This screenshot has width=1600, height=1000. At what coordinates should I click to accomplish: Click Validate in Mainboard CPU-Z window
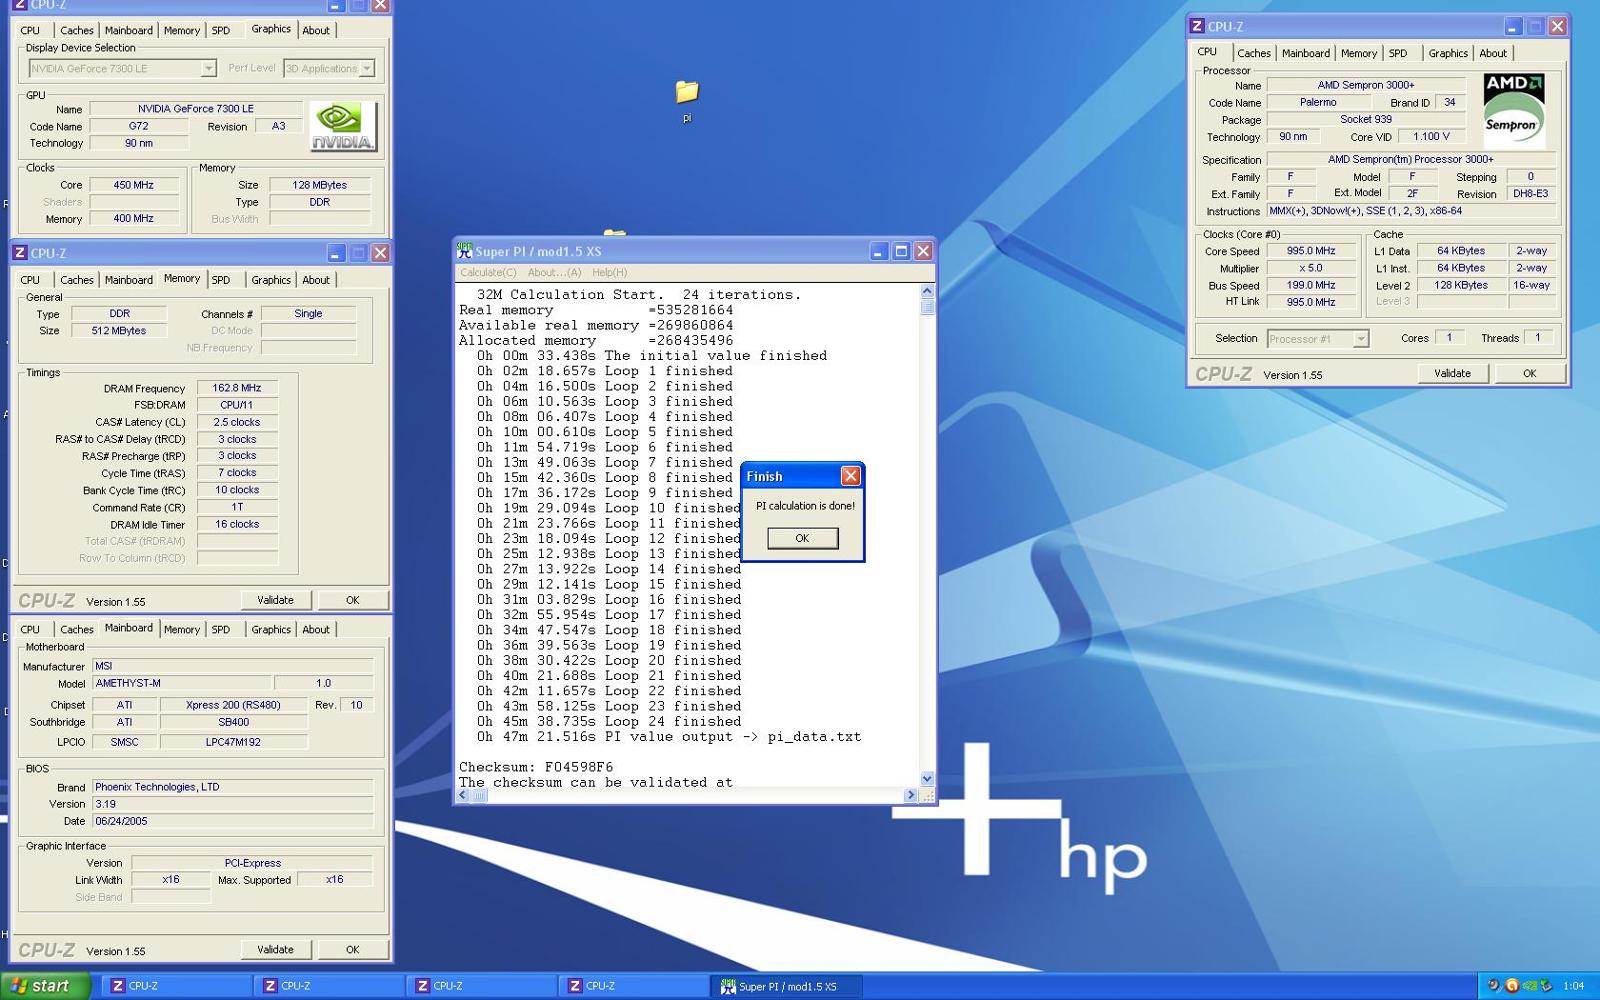coord(275,949)
